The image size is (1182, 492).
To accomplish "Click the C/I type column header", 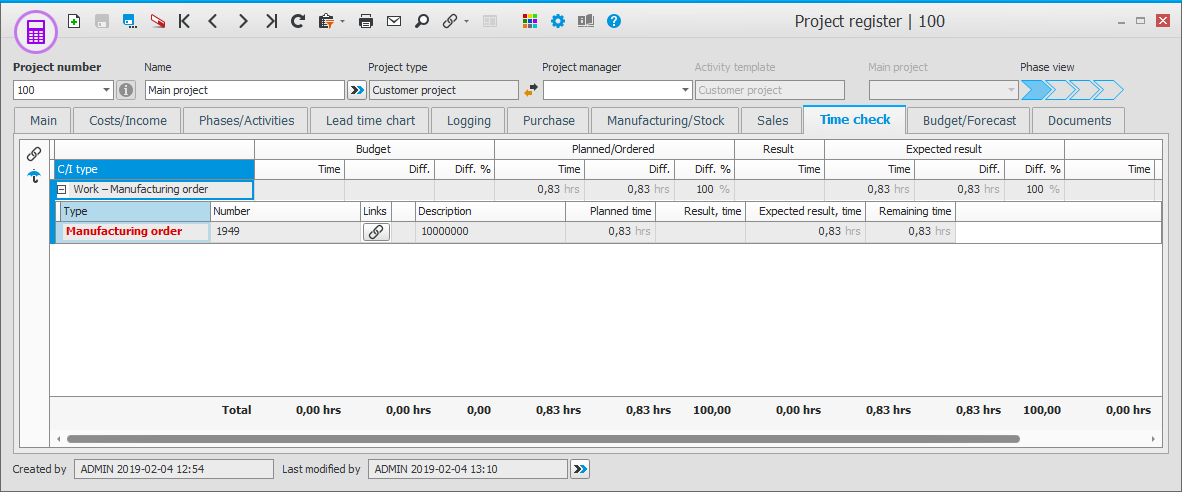I will pos(155,170).
